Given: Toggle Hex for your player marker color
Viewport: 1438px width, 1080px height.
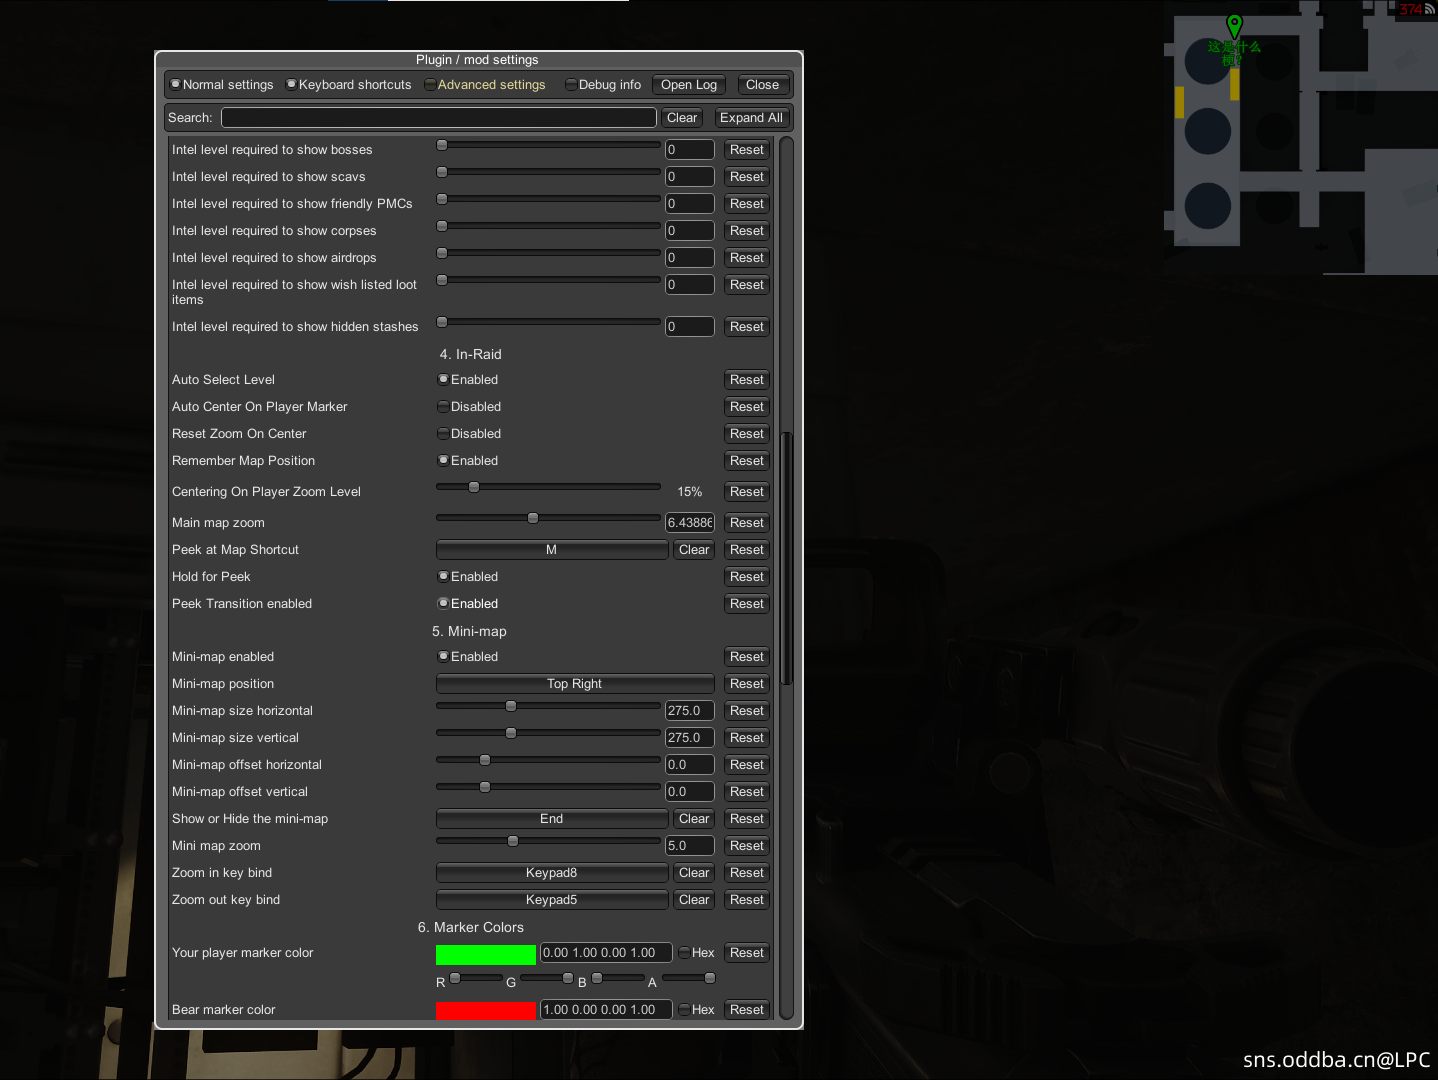Looking at the screenshot, I should (x=685, y=953).
